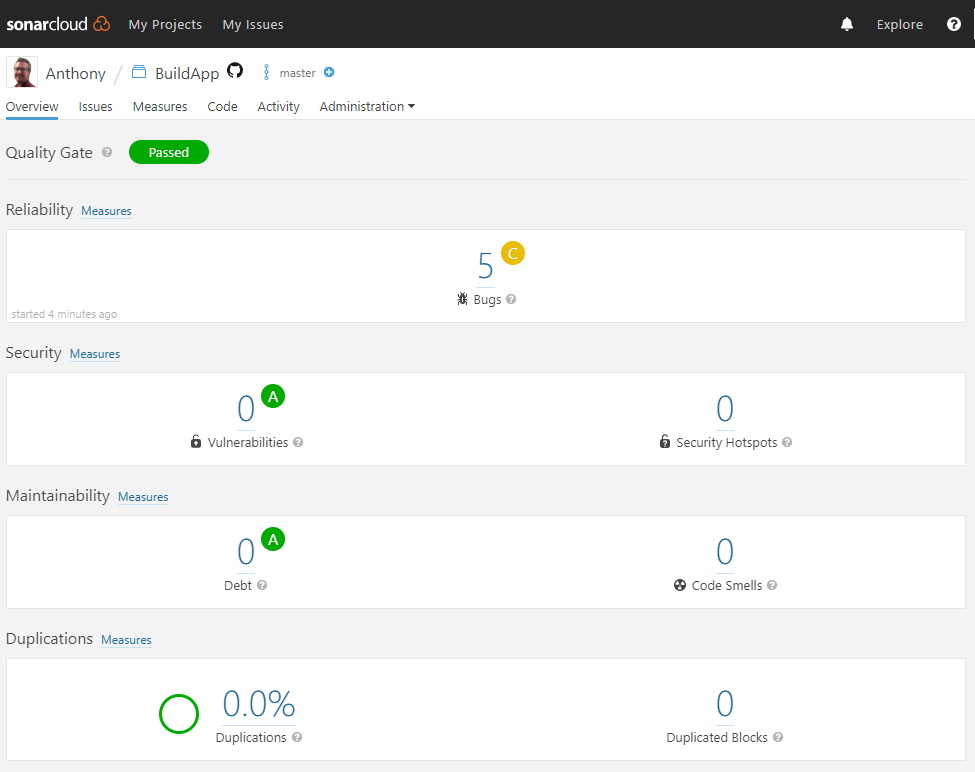975x772 pixels.
Task: Open help icon next to Code Smells
Action: (x=772, y=585)
